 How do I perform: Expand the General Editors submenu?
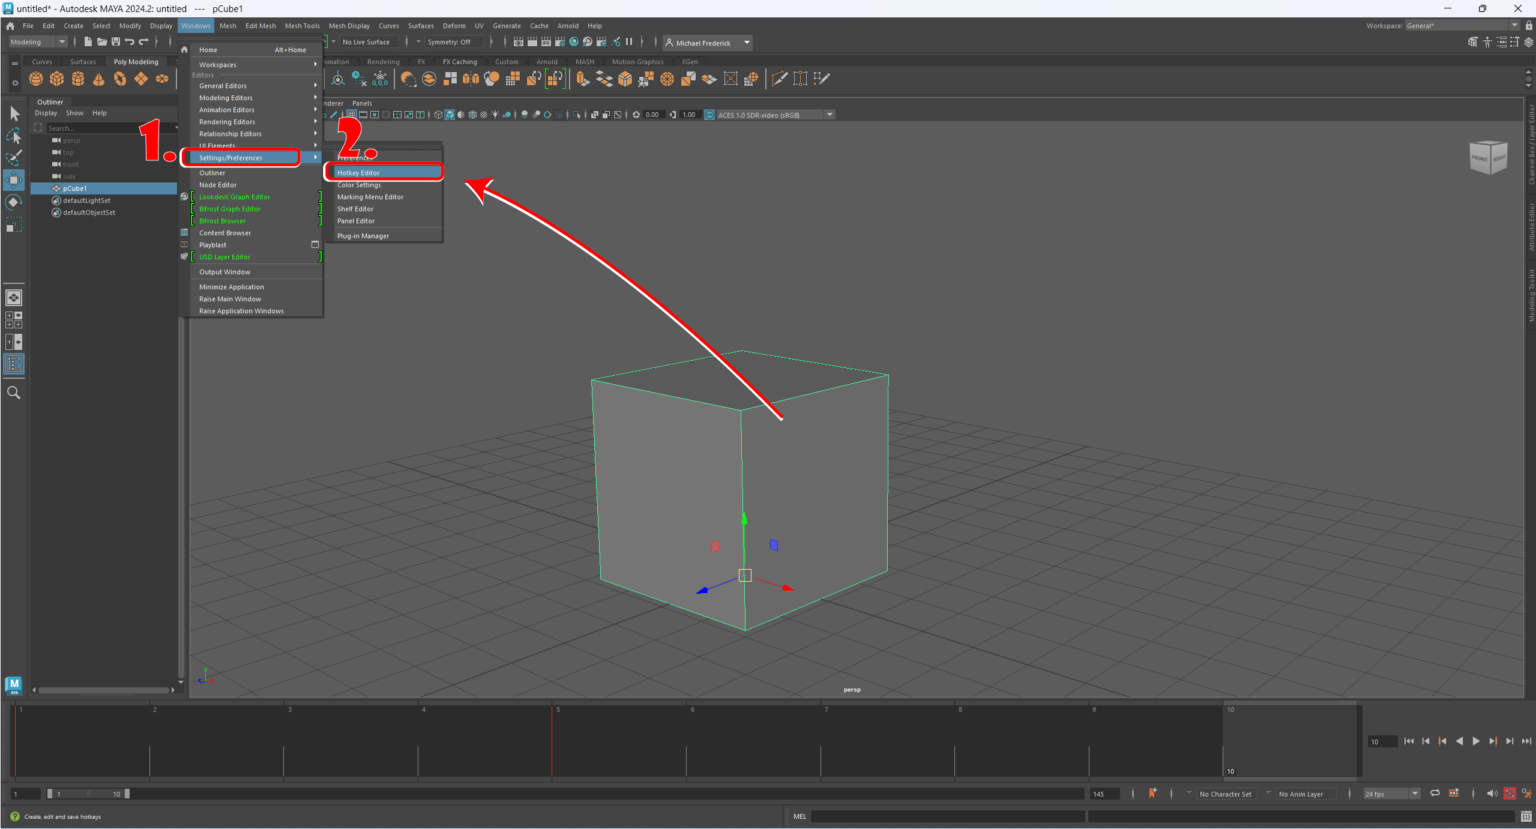tap(257, 86)
